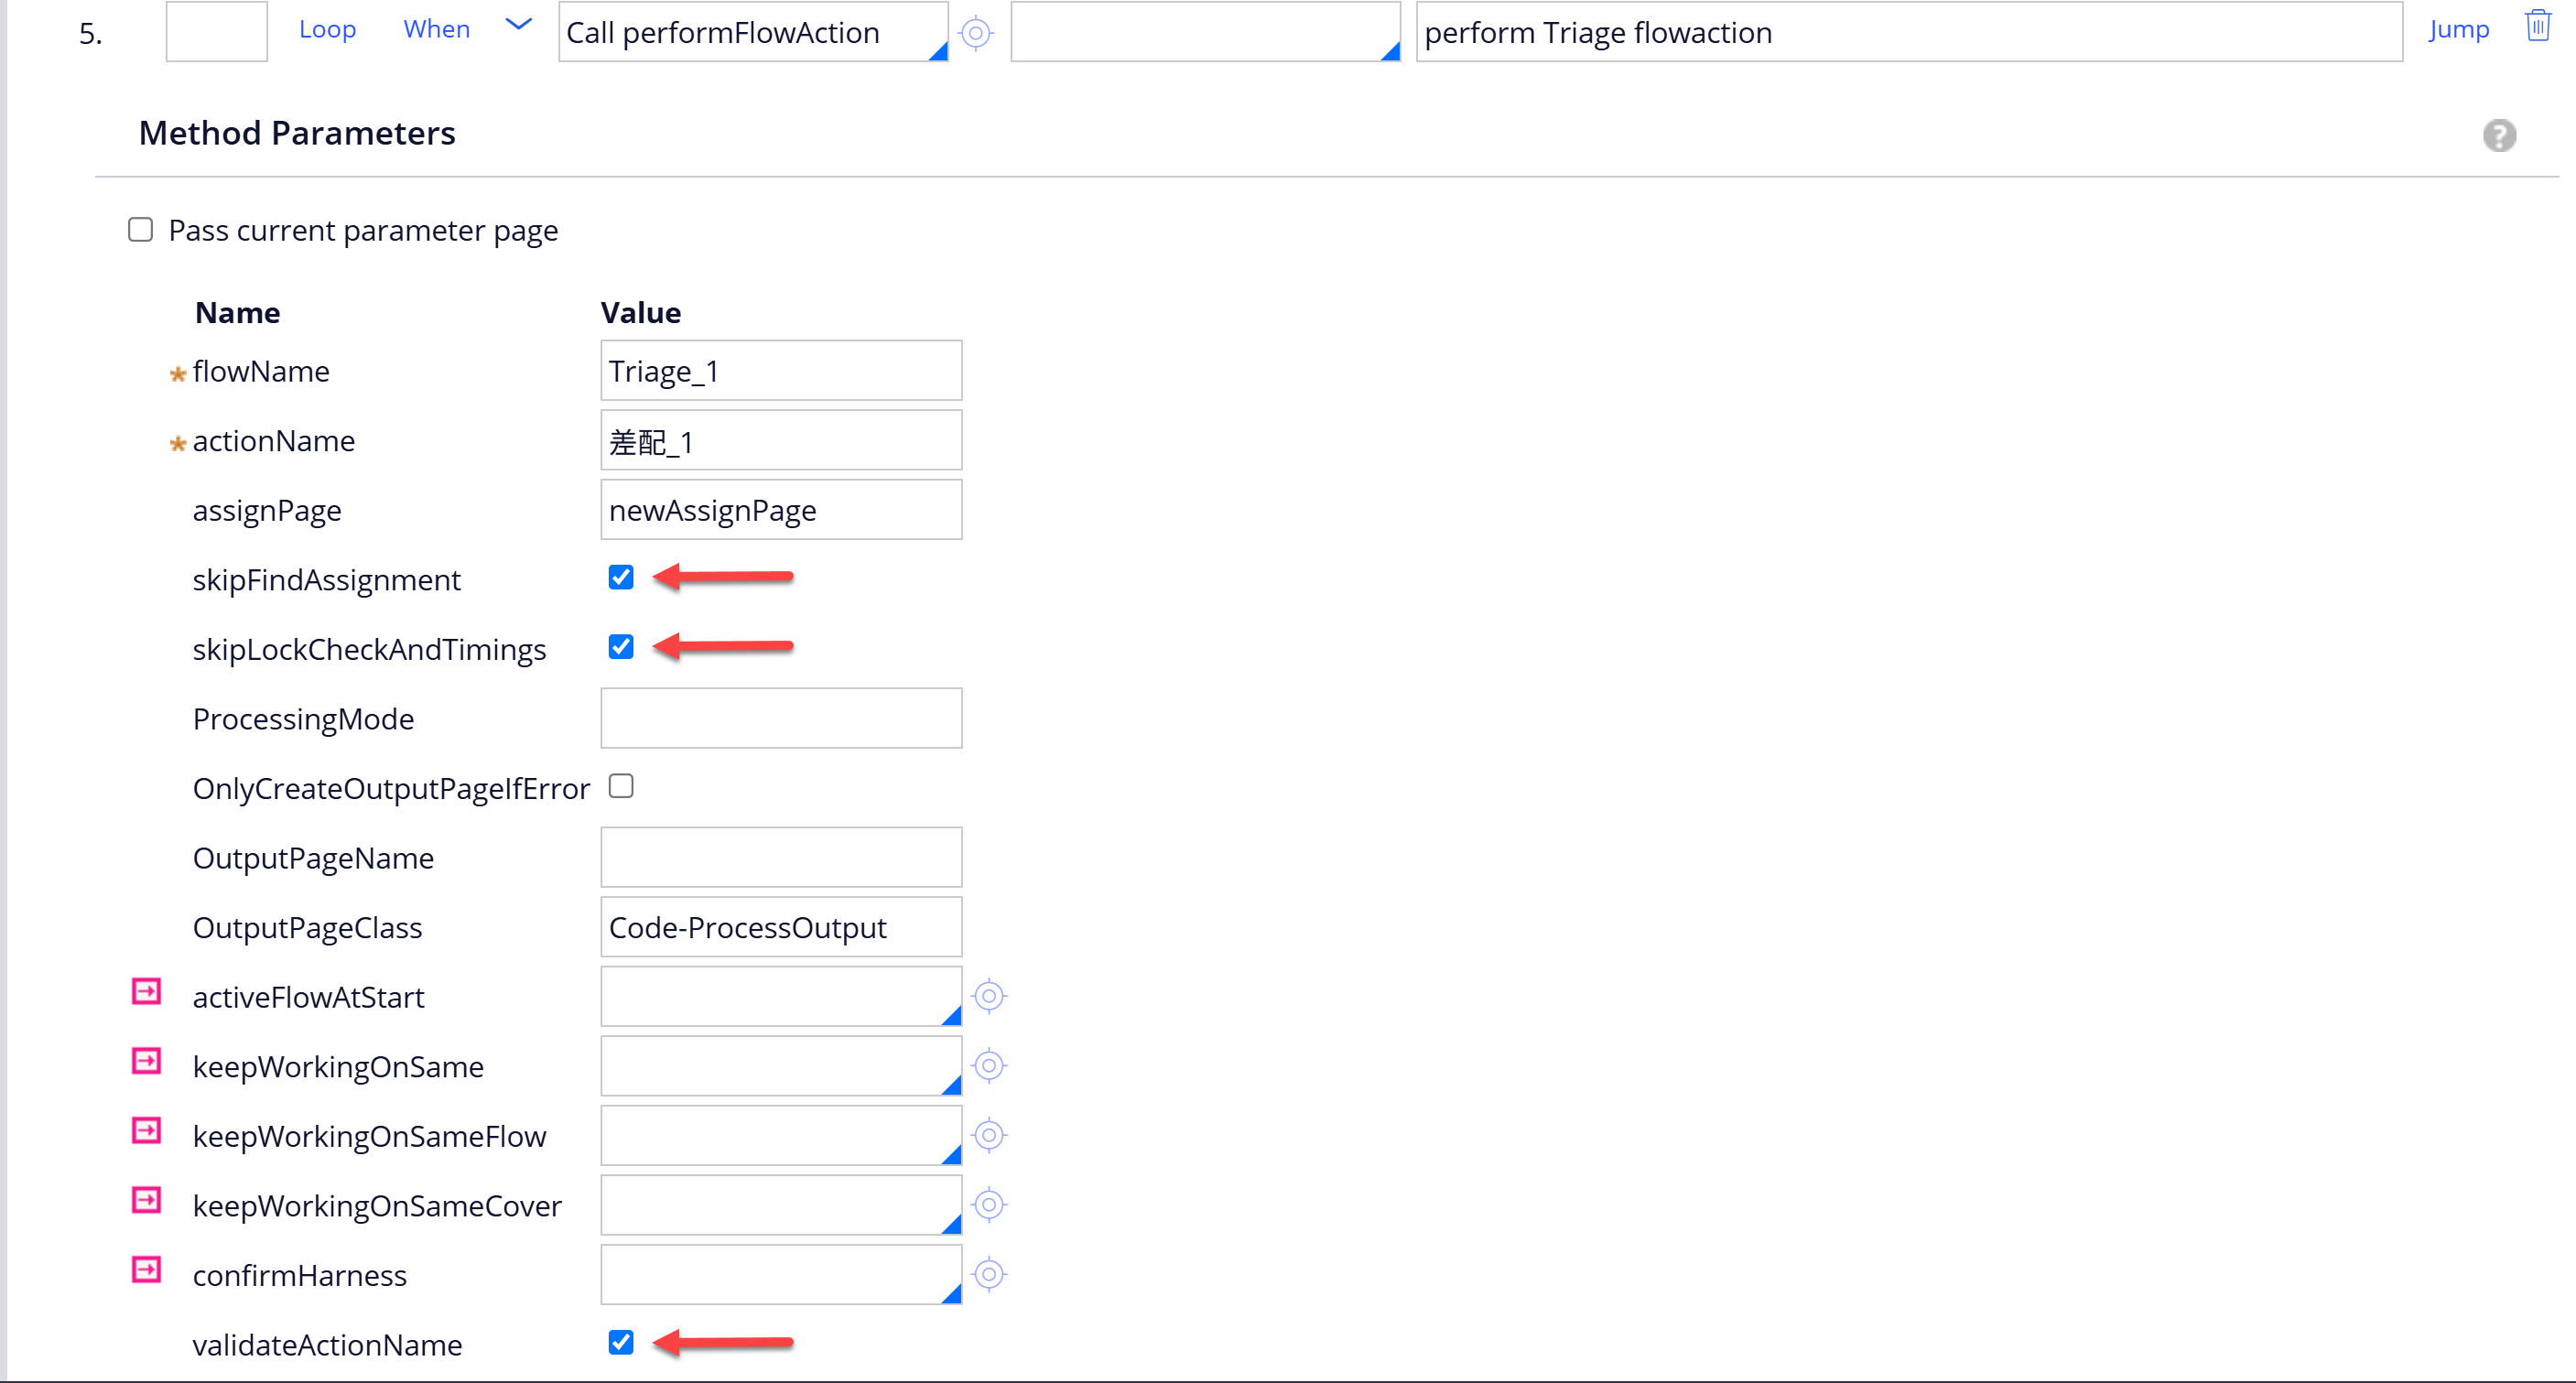This screenshot has width=2576, height=1383.
Task: Open the Method Parameters help icon
Action: coord(2499,135)
